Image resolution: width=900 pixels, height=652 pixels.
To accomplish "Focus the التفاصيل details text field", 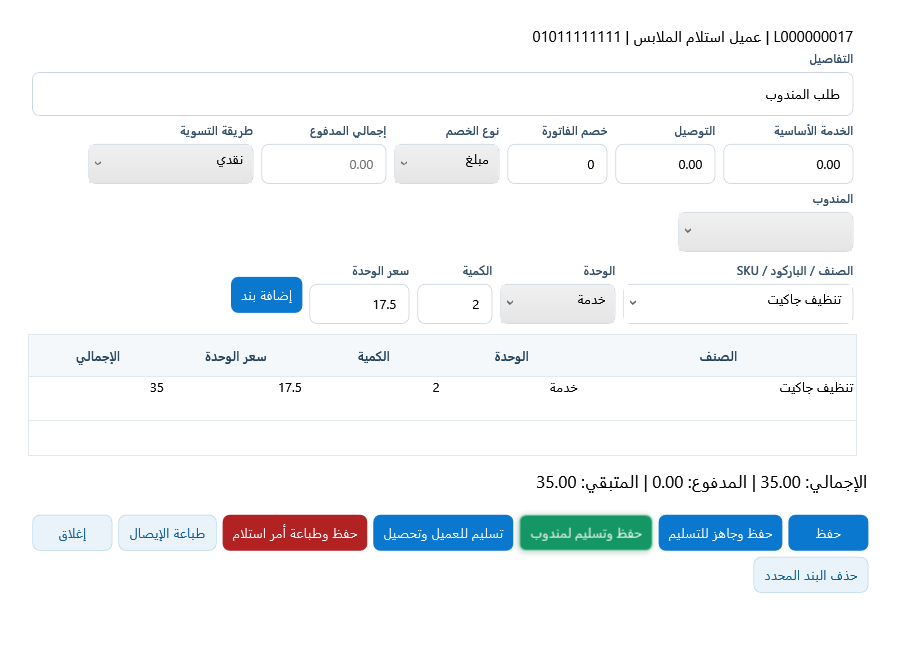I will 443,94.
